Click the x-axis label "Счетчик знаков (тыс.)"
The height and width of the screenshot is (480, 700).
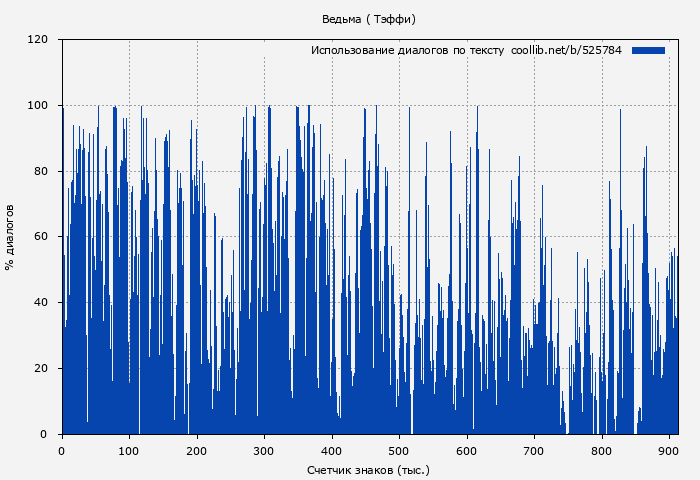click(368, 469)
